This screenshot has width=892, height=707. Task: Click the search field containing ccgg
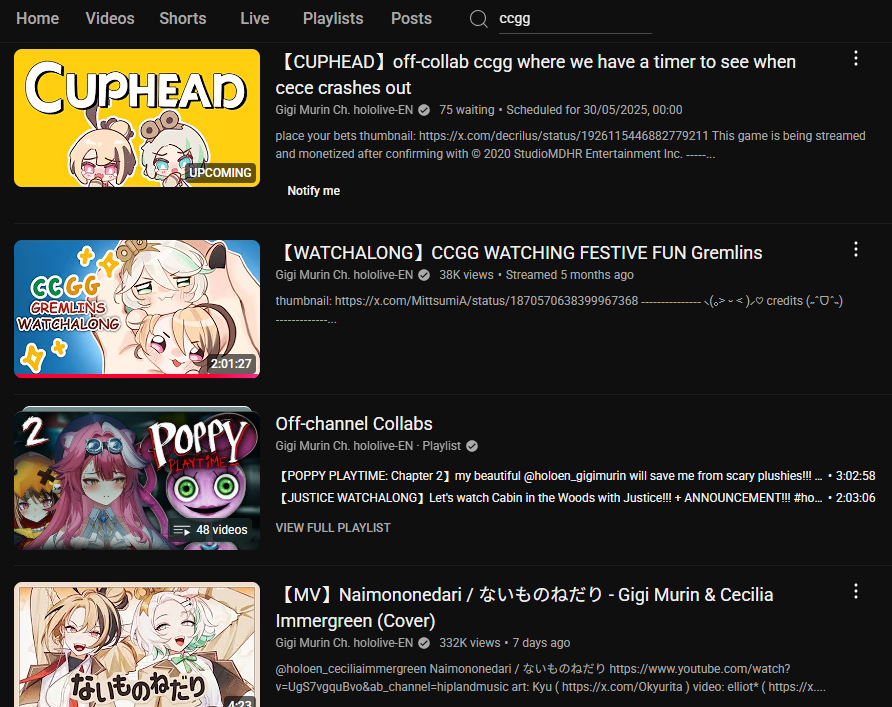coord(575,19)
